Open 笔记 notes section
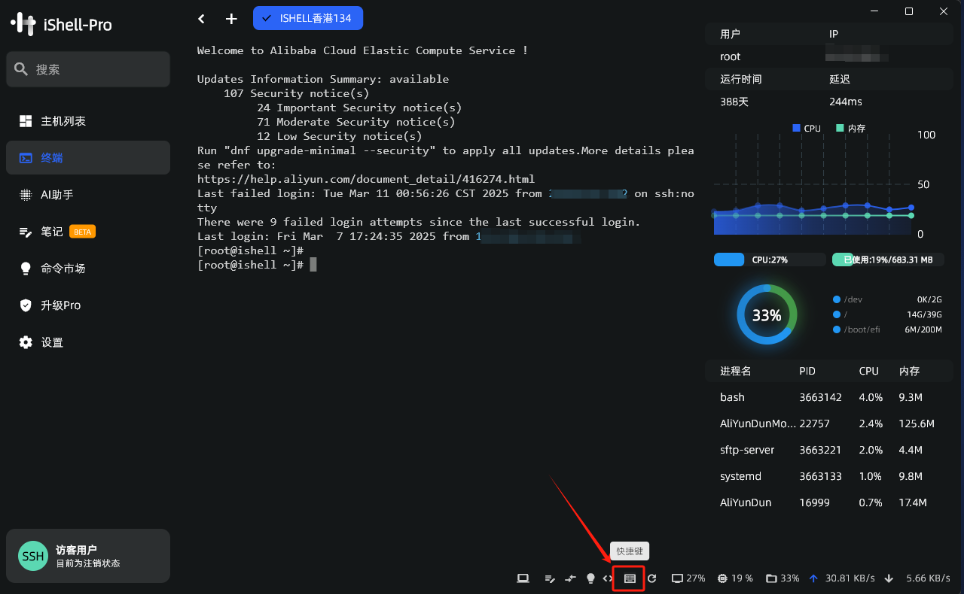This screenshot has width=964, height=594. (88, 232)
